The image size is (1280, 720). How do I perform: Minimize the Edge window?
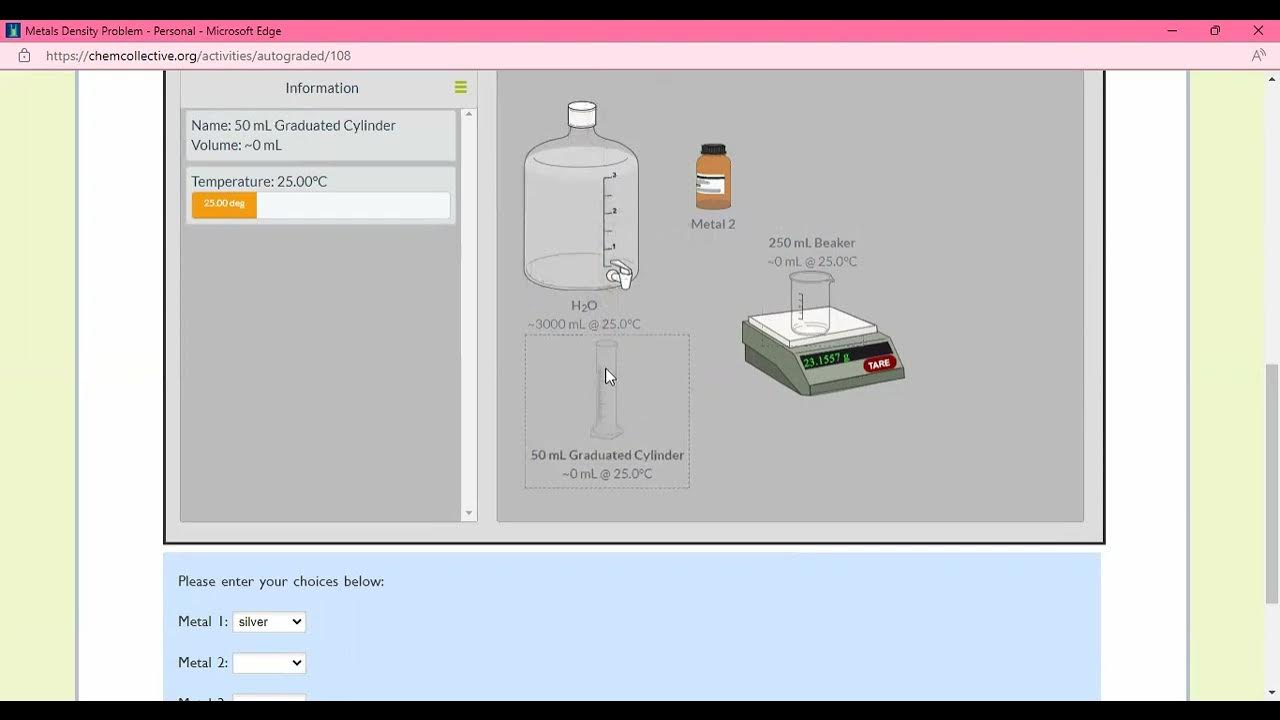1172,31
